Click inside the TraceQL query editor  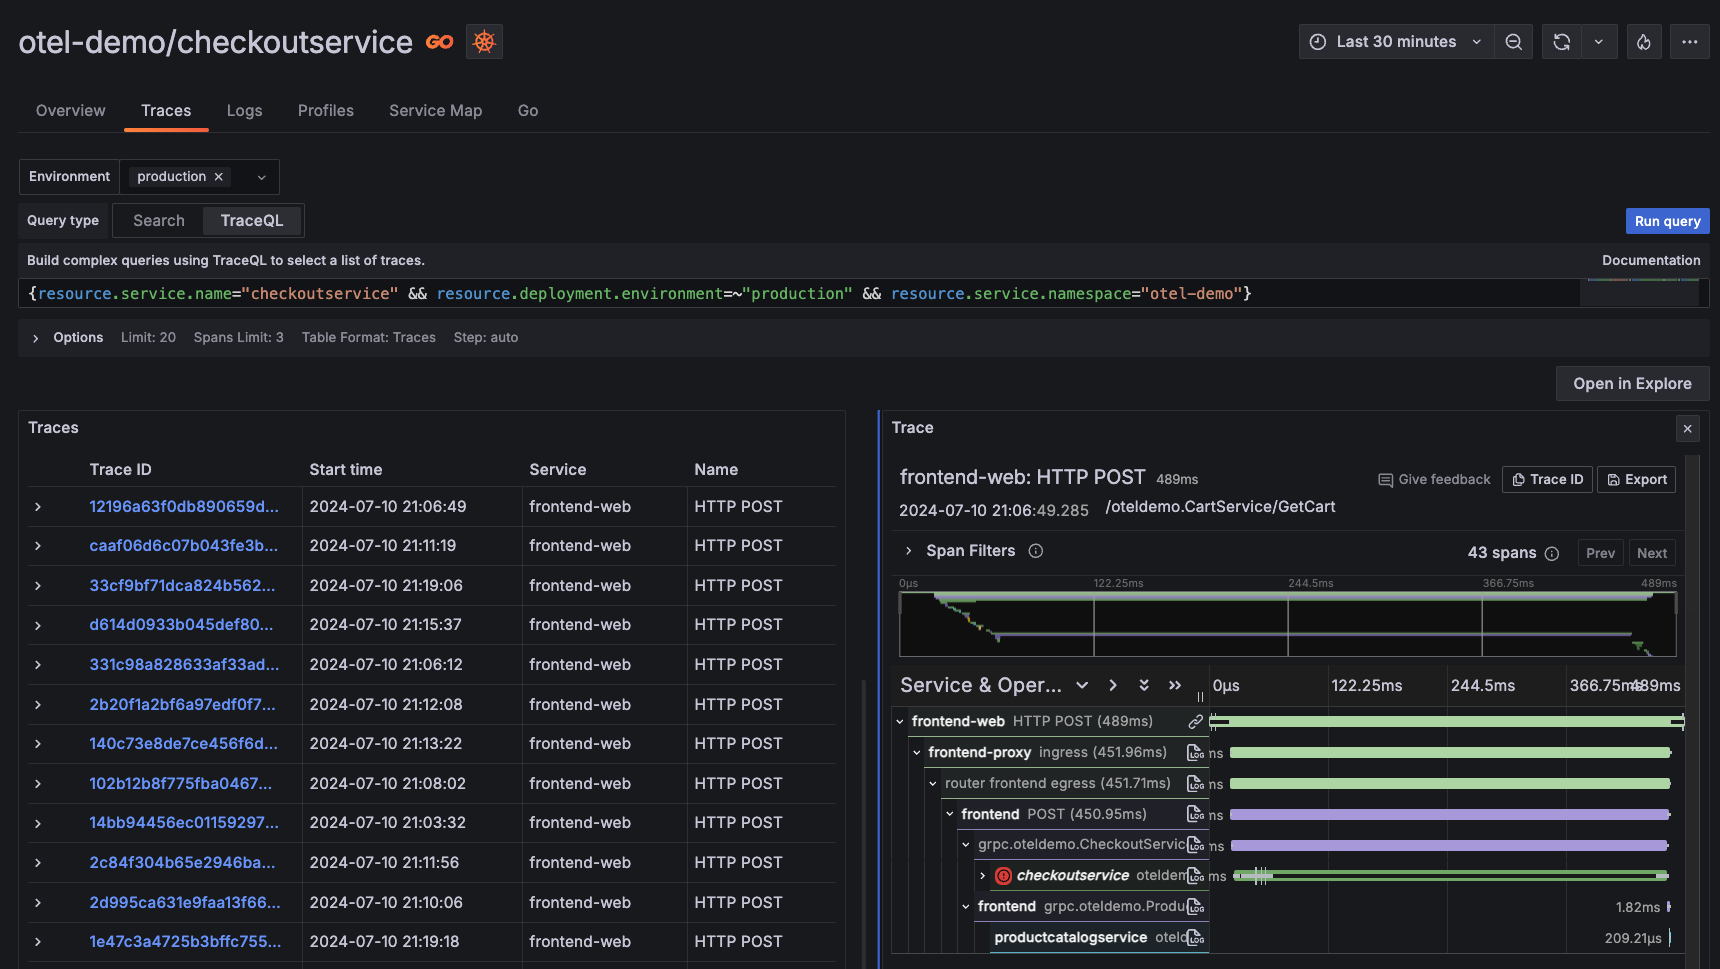(x=700, y=293)
